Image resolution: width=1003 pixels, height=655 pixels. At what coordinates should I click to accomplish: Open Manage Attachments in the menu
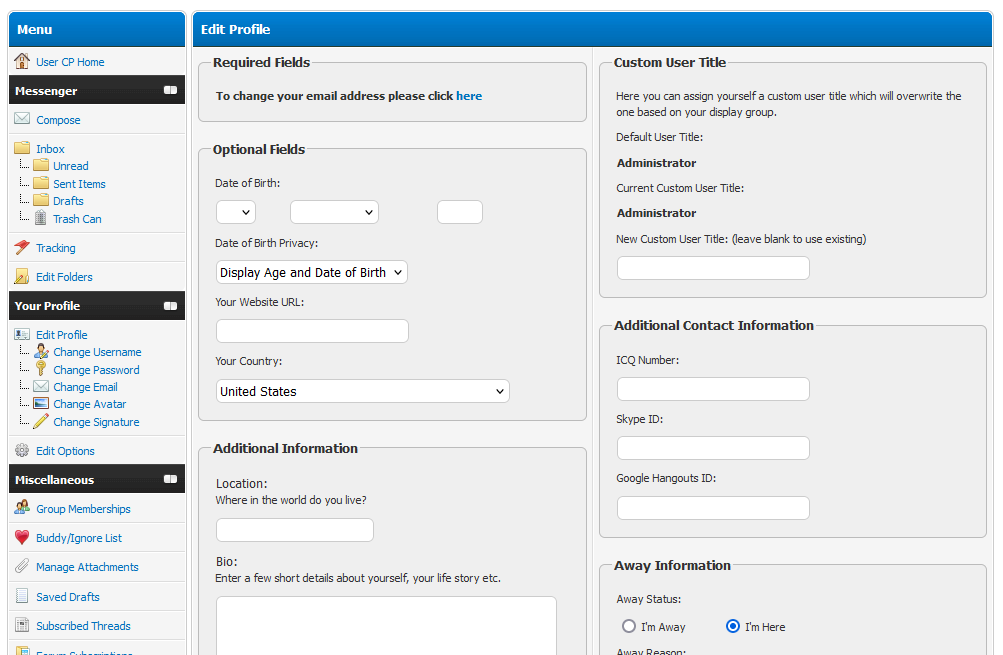[87, 566]
